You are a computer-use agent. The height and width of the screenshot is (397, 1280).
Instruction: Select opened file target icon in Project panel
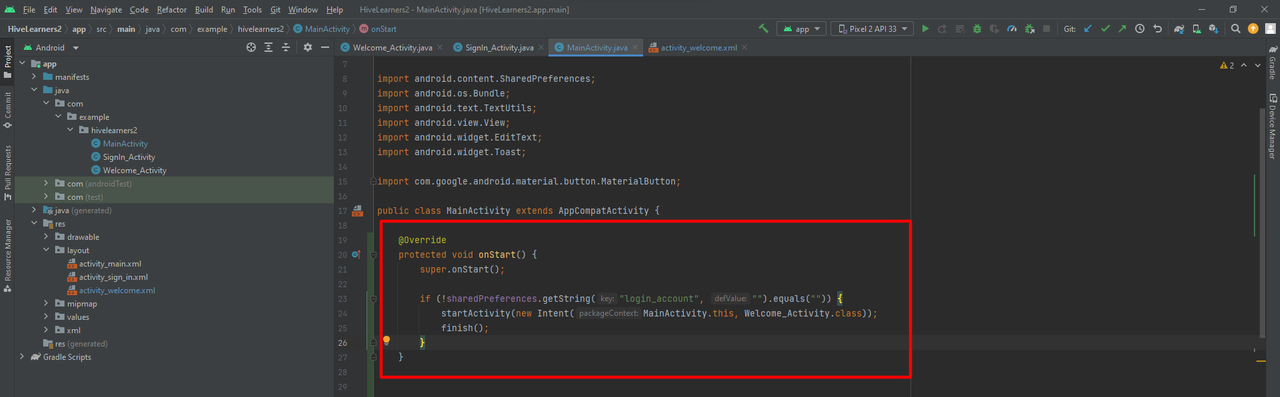tap(251, 47)
